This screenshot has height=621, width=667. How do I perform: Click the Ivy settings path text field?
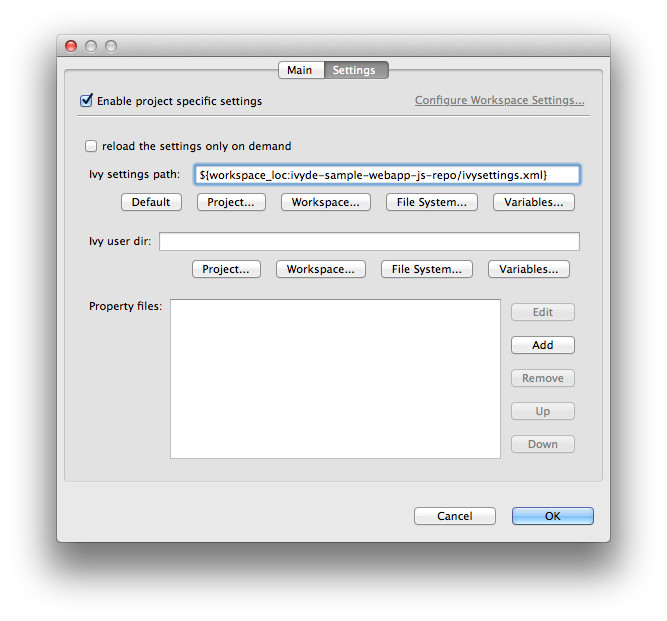[387, 174]
